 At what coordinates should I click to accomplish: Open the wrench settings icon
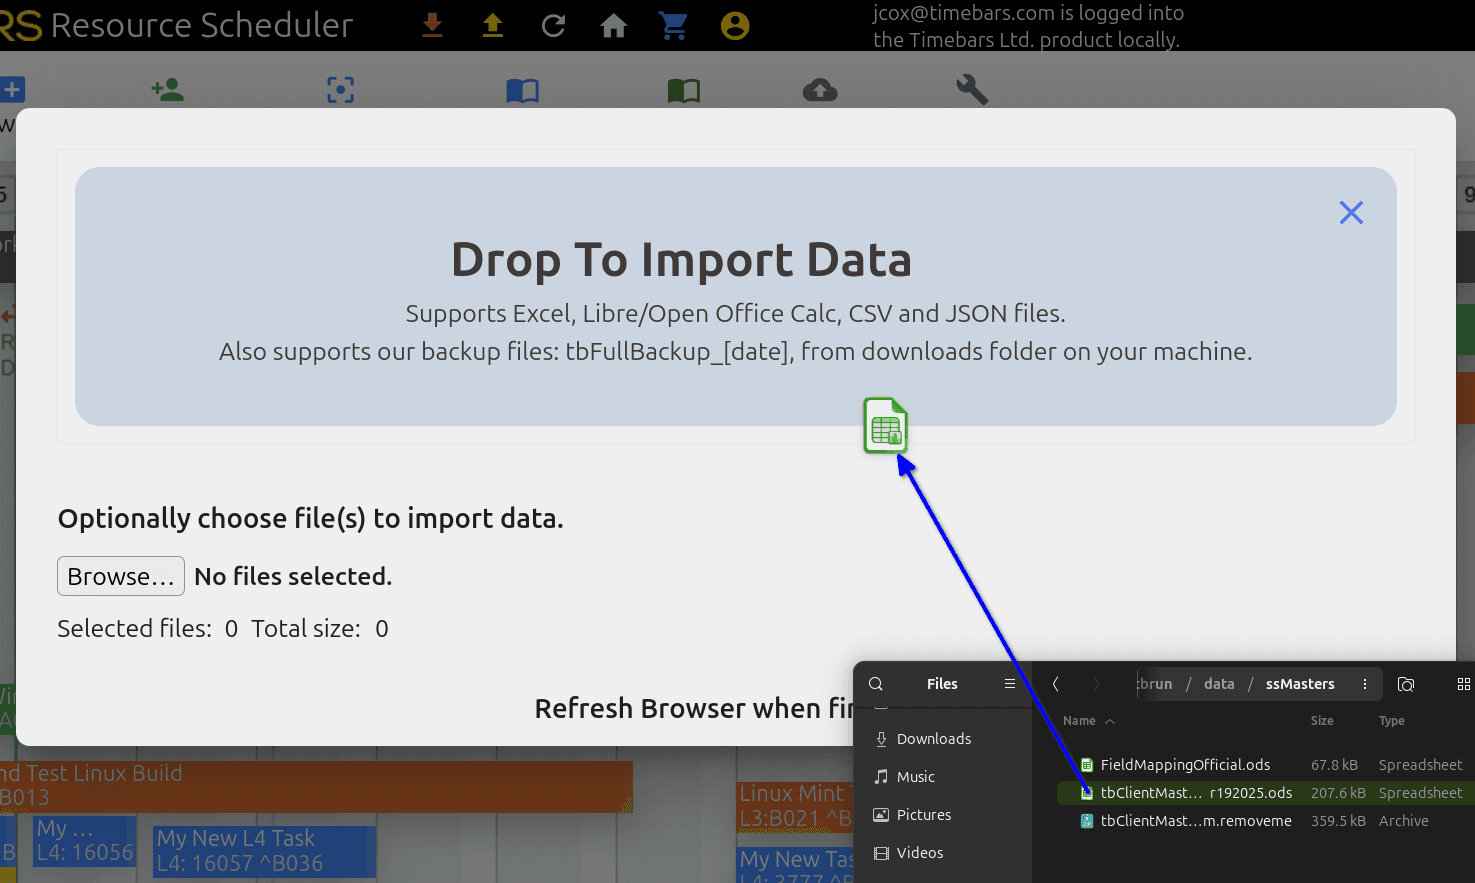972,90
